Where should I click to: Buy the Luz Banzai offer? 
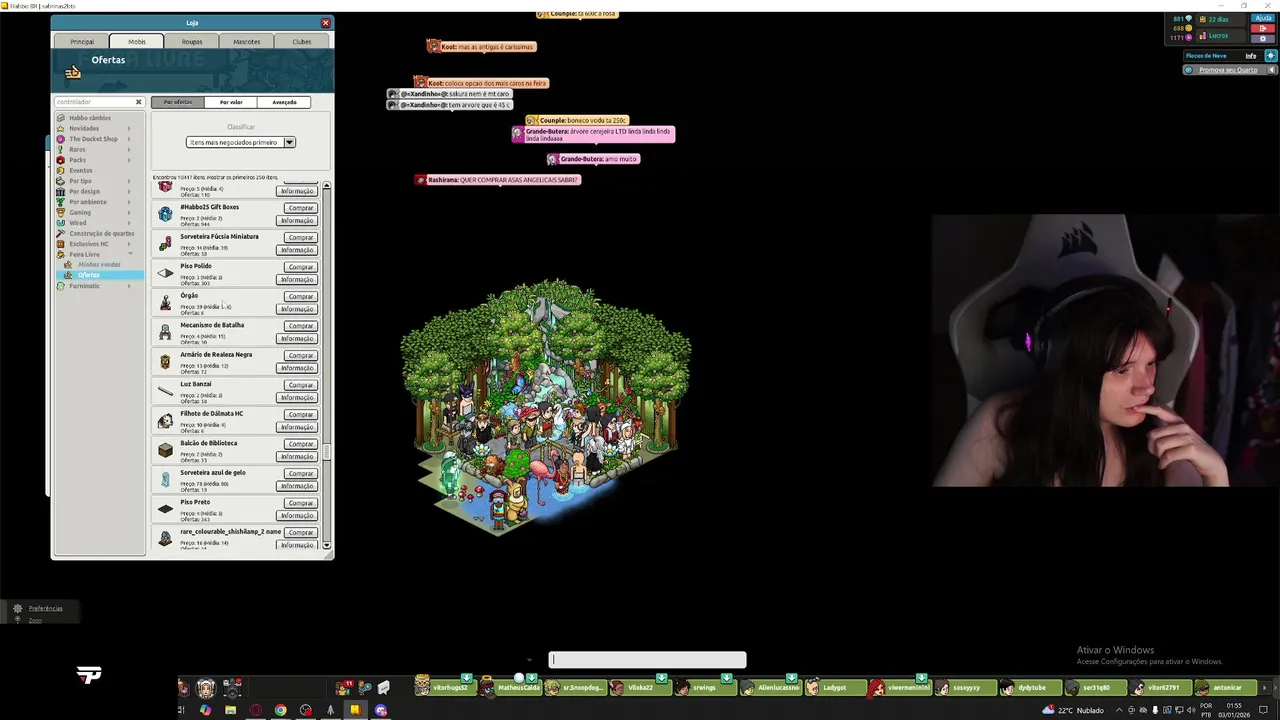[300, 385]
